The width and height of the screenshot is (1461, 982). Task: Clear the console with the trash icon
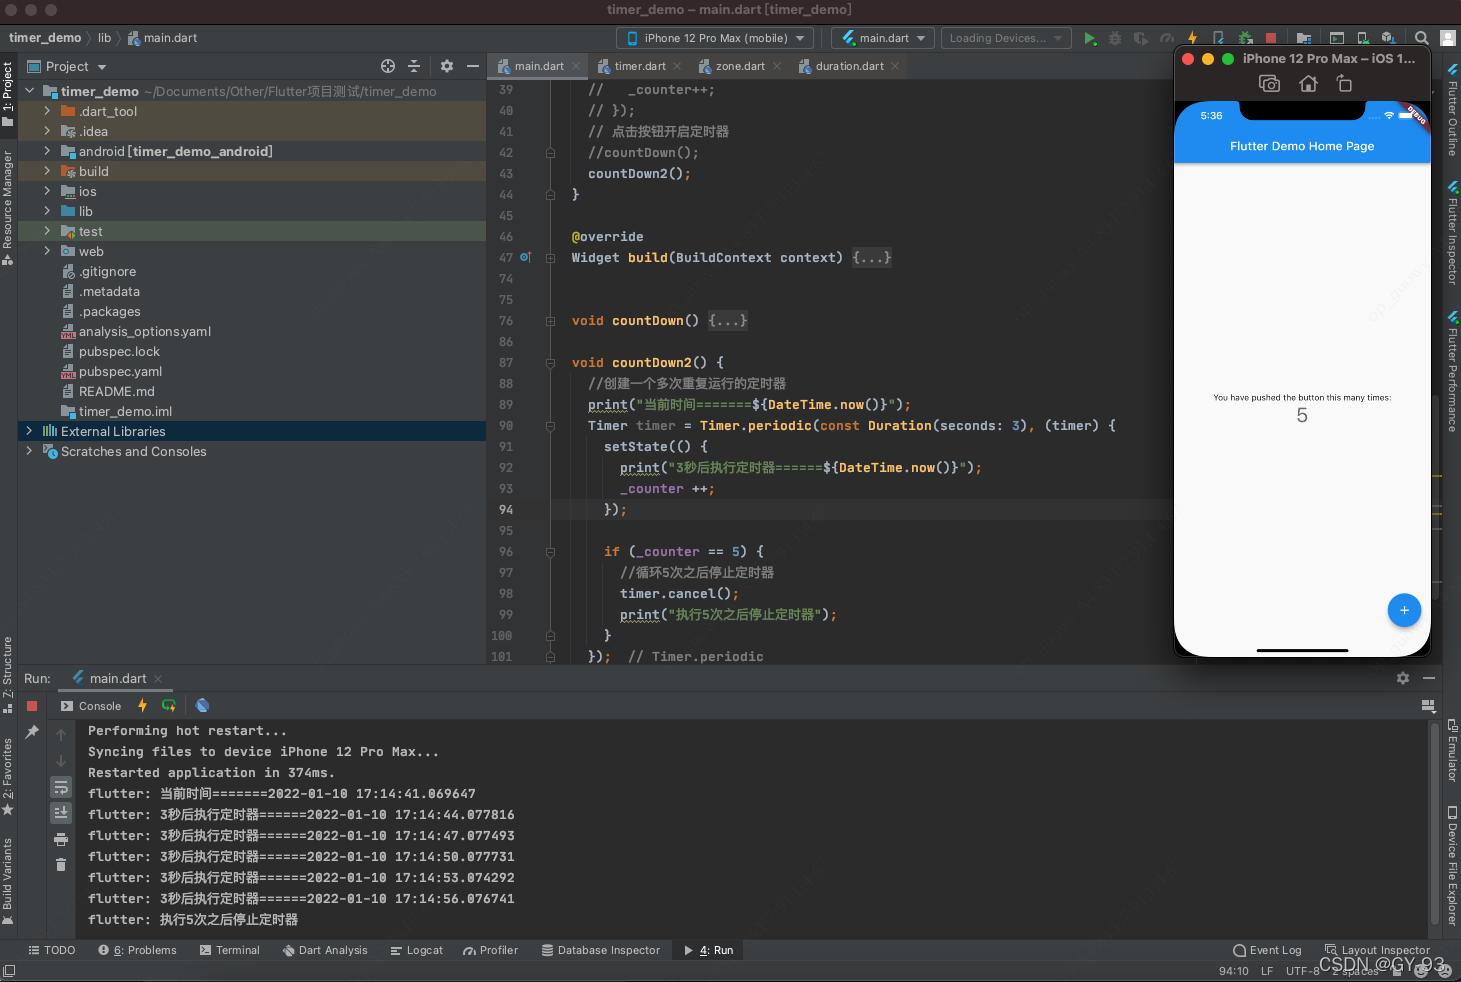point(61,864)
